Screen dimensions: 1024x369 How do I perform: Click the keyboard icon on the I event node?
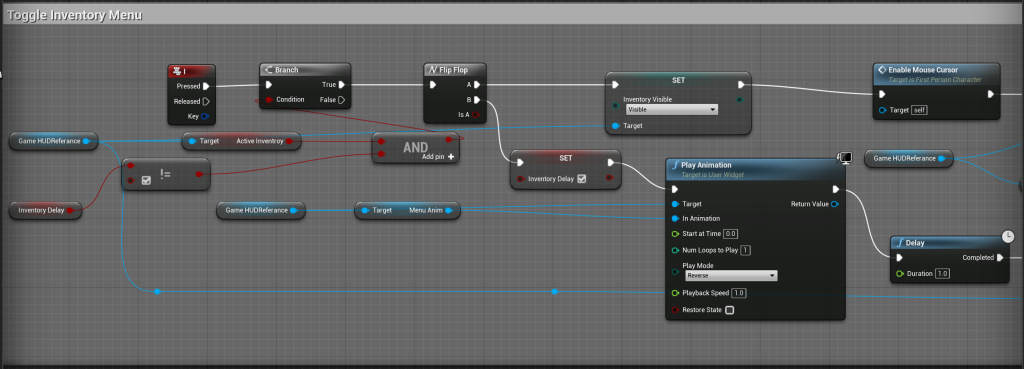[176, 71]
